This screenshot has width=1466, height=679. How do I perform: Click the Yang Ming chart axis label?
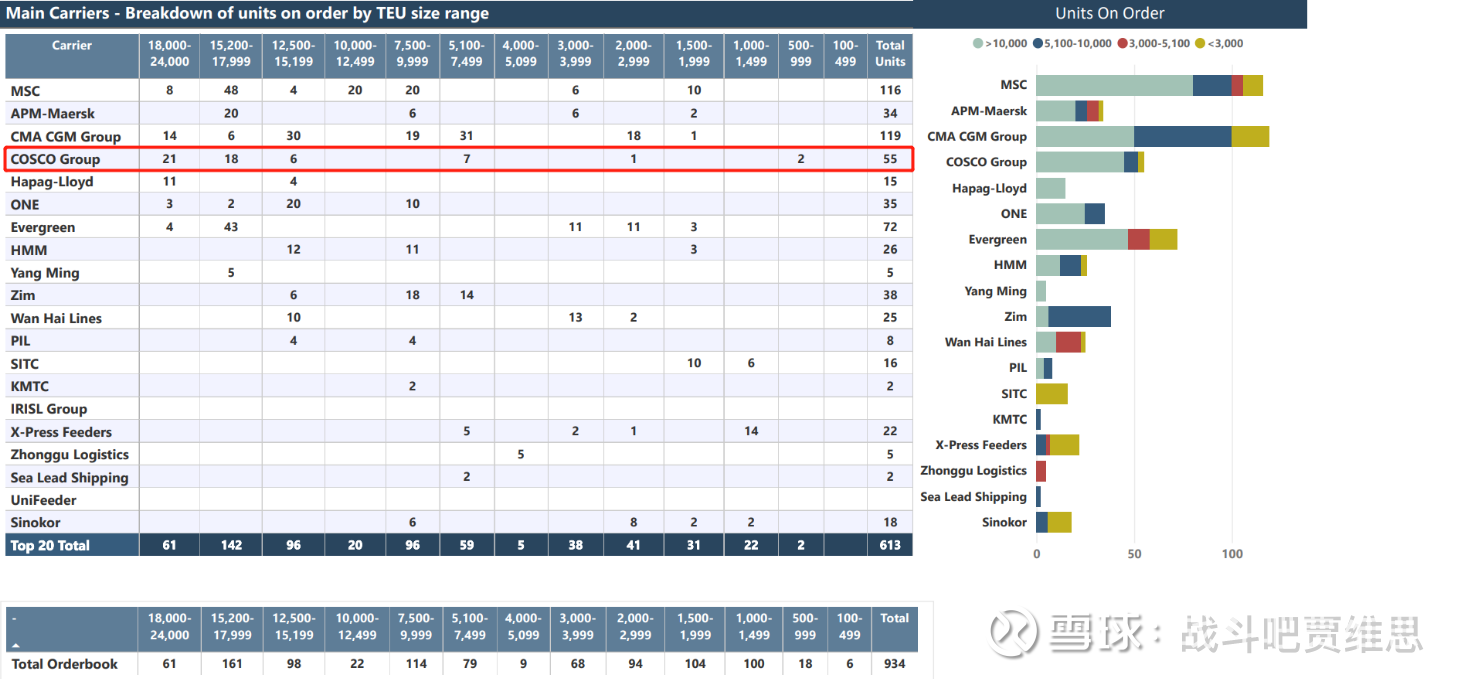point(995,291)
